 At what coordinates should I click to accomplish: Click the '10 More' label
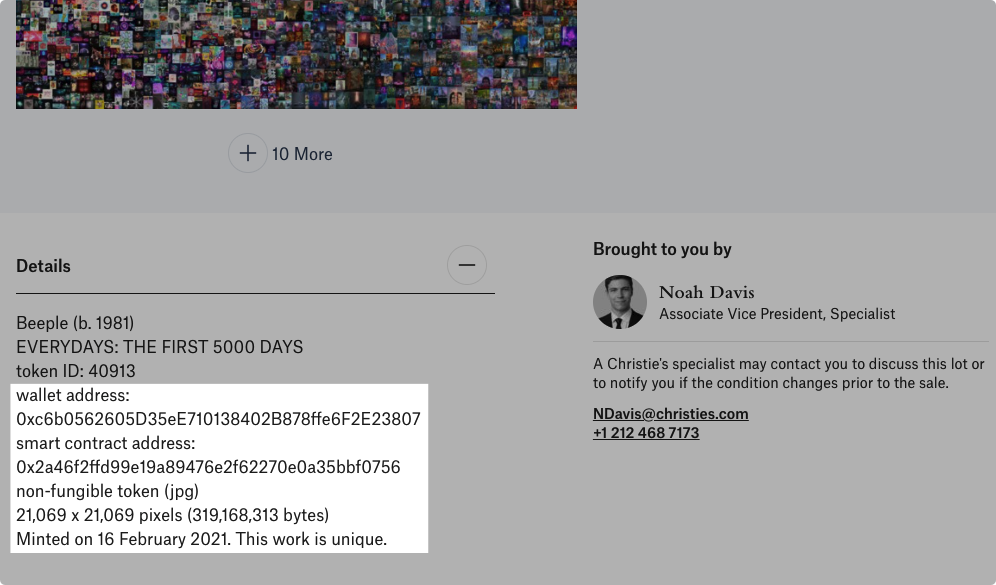click(x=302, y=154)
